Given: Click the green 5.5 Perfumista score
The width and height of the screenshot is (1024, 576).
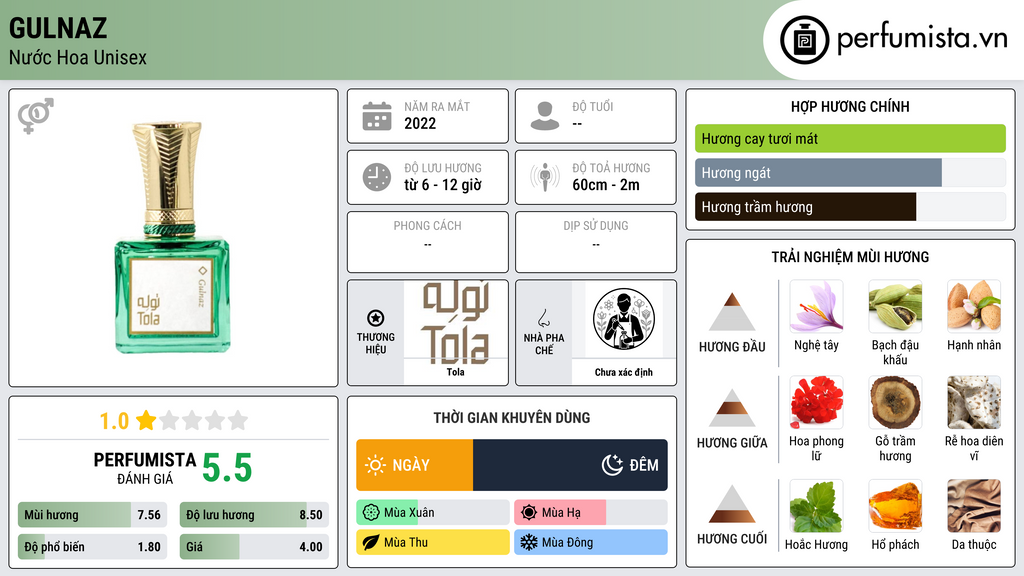Looking at the screenshot, I should (x=227, y=468).
